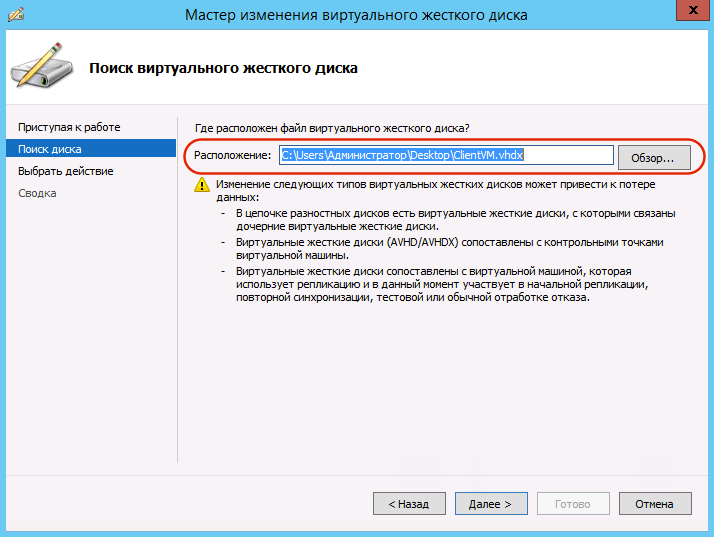Image resolution: width=714 pixels, height=537 pixels.
Task: Click the yellow warning triangle icon
Action: click(x=202, y=184)
